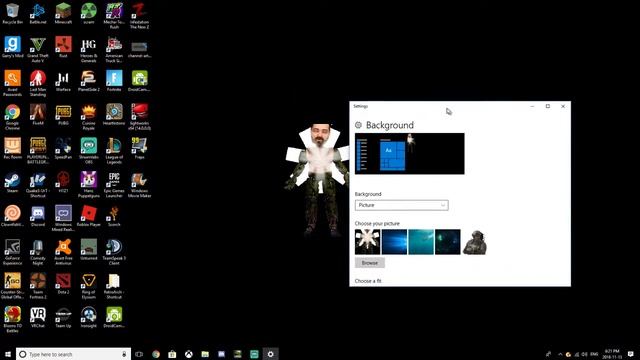
Task: Click the wallpaper preview in Background settings
Action: (x=409, y=153)
